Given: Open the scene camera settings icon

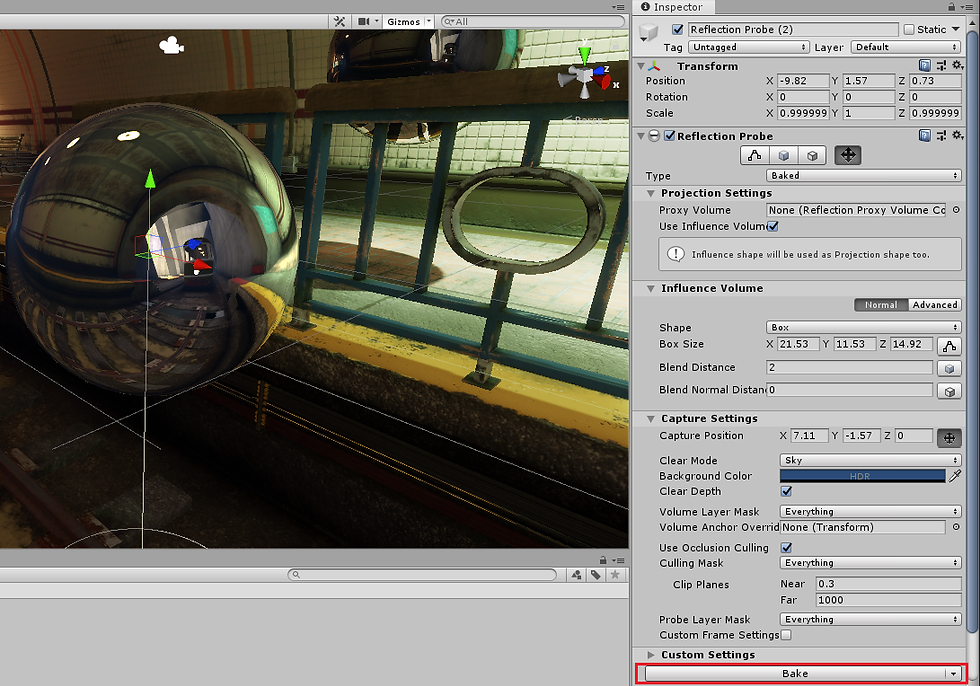Looking at the screenshot, I should (365, 21).
